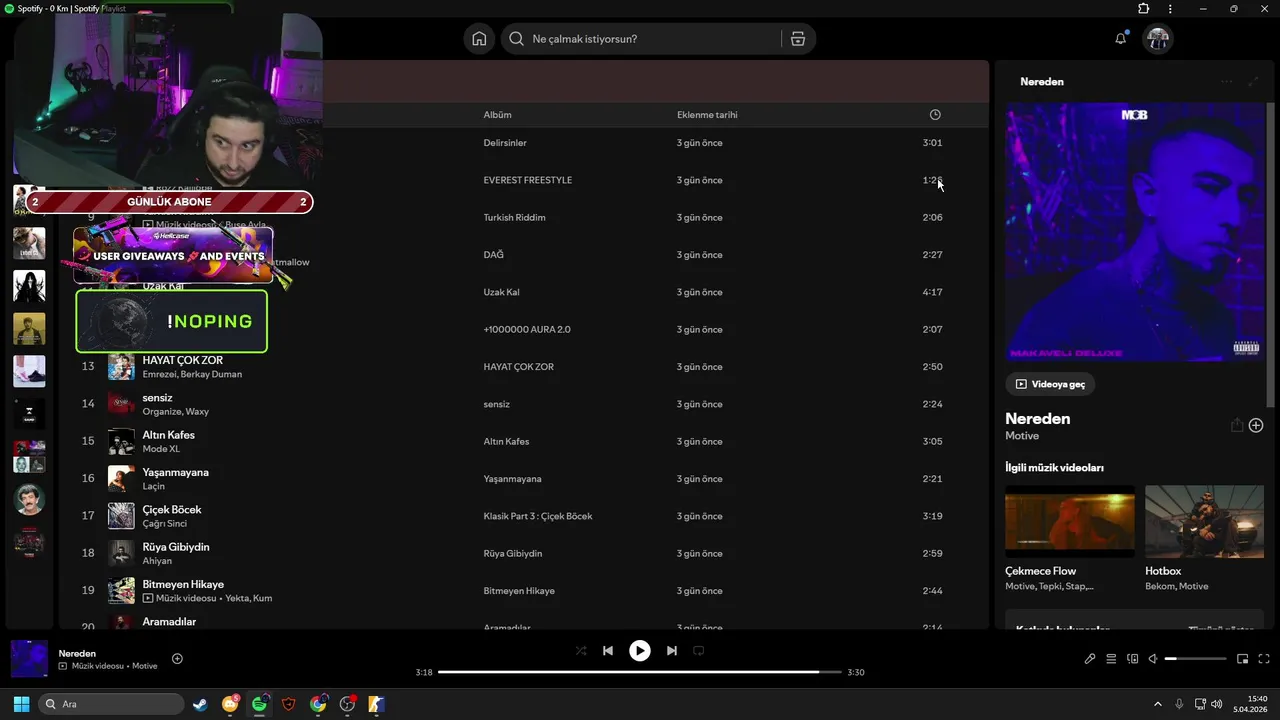Image resolution: width=1280 pixels, height=720 pixels.
Task: Sort by the Albüm column header
Action: (497, 115)
